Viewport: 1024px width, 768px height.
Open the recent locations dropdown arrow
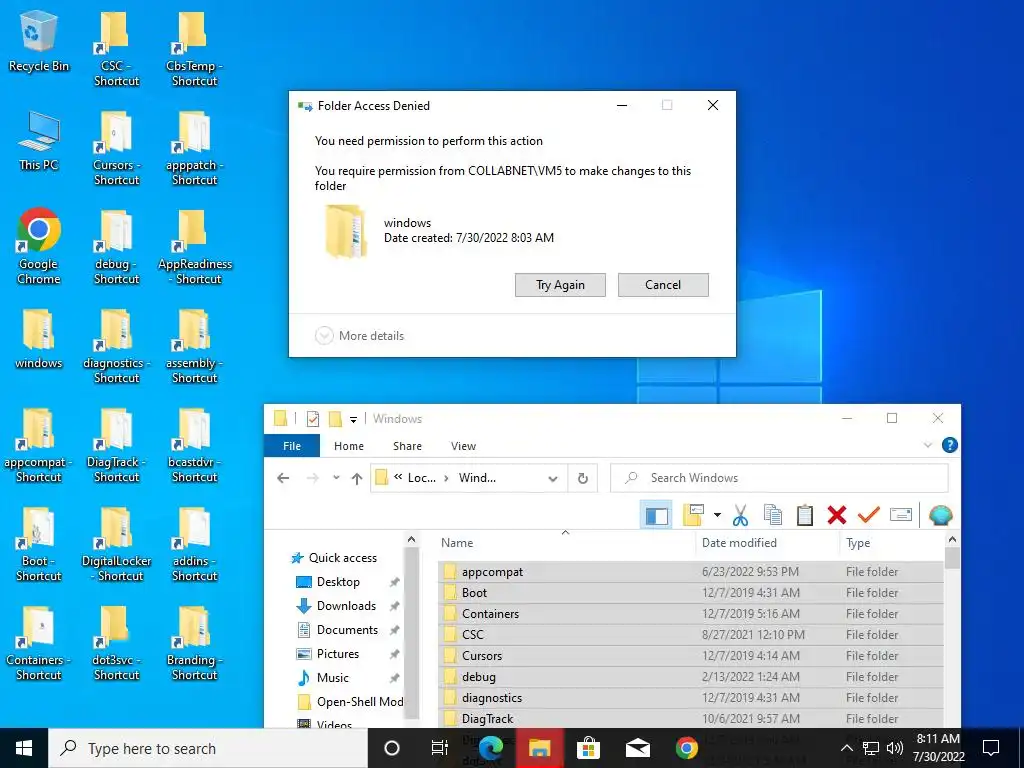click(336, 478)
